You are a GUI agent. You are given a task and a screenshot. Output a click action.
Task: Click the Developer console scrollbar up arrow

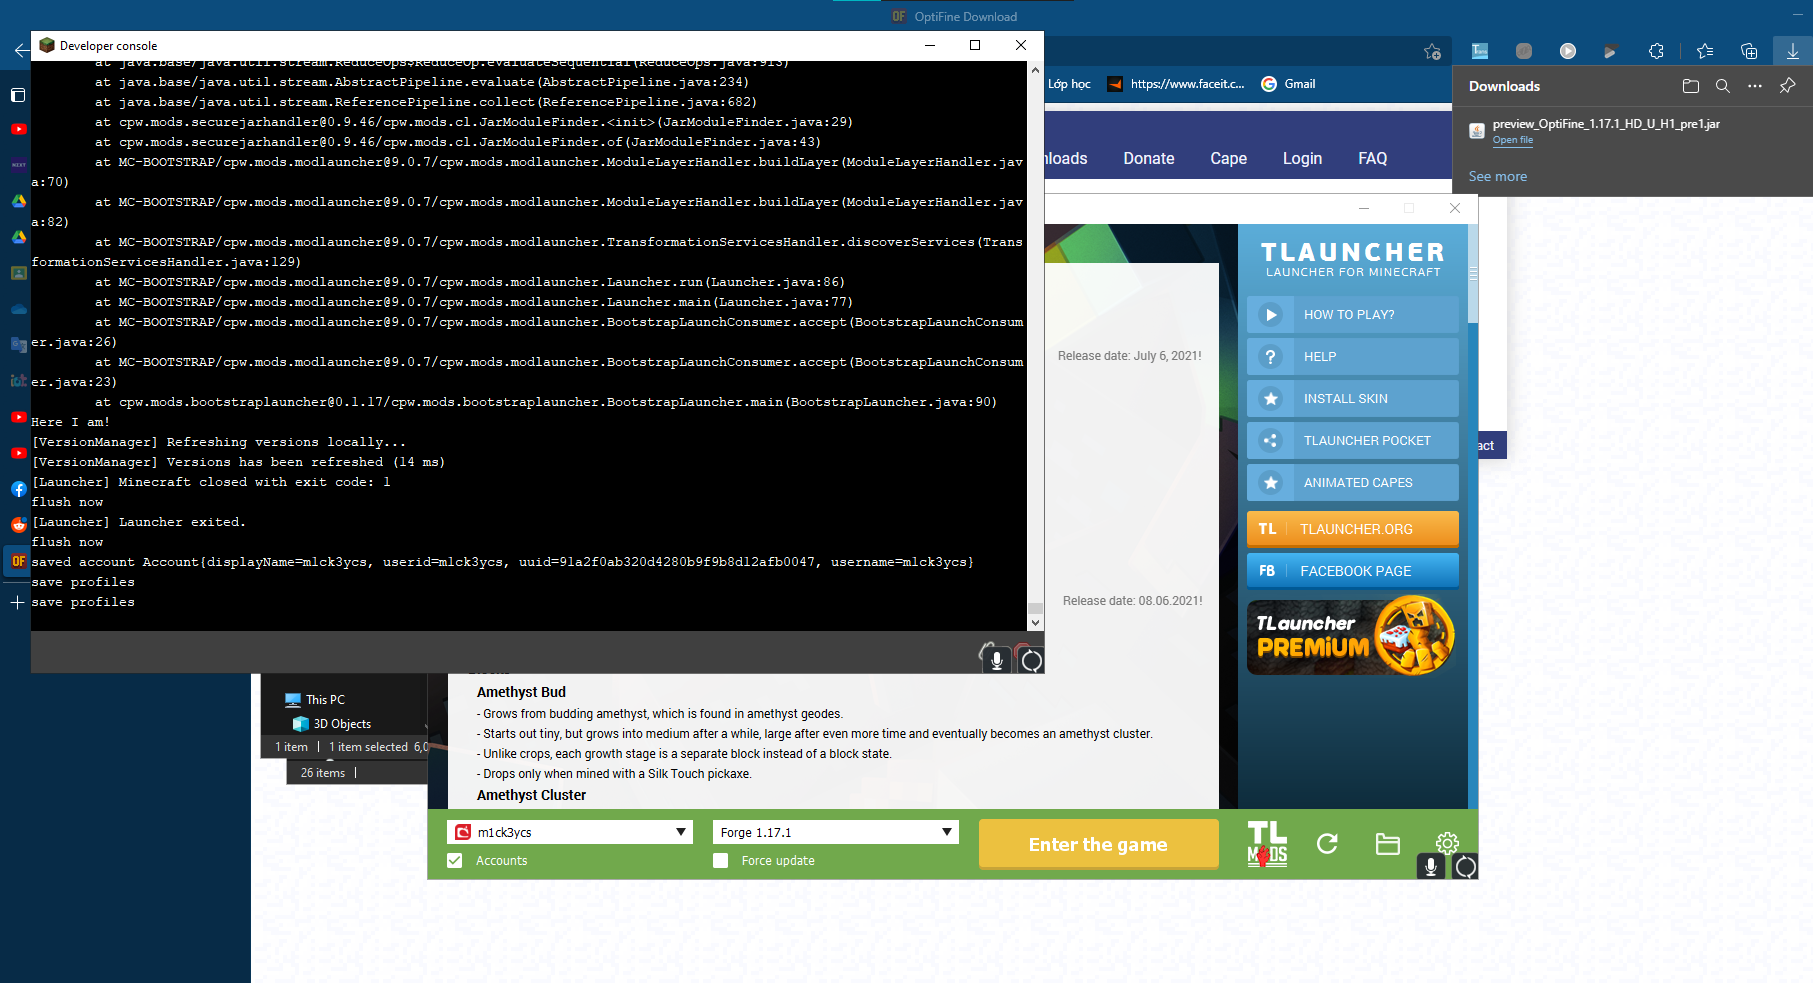(x=1035, y=70)
